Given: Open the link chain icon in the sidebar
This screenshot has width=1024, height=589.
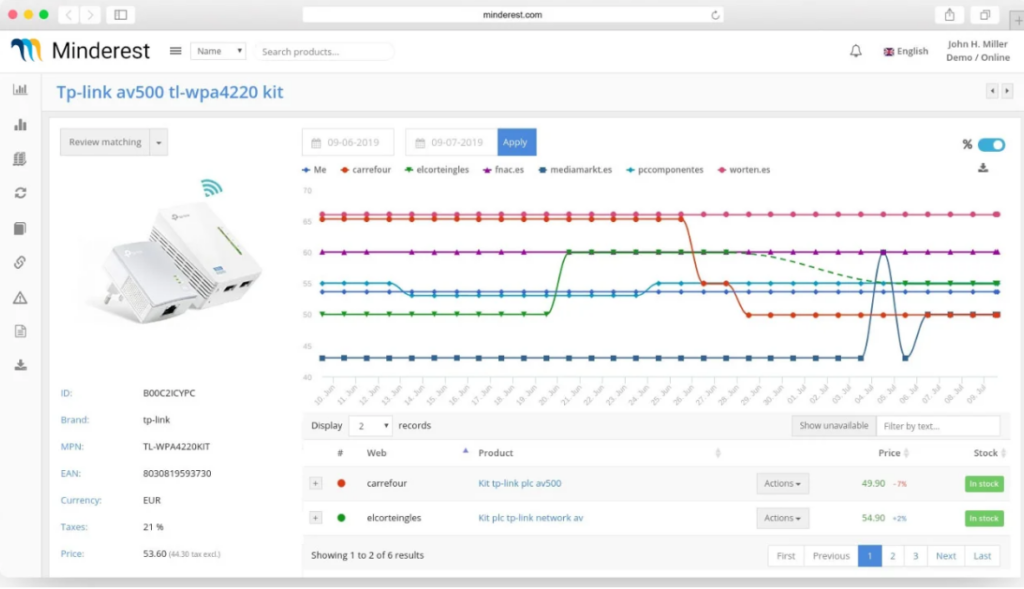Looking at the screenshot, I should (20, 263).
